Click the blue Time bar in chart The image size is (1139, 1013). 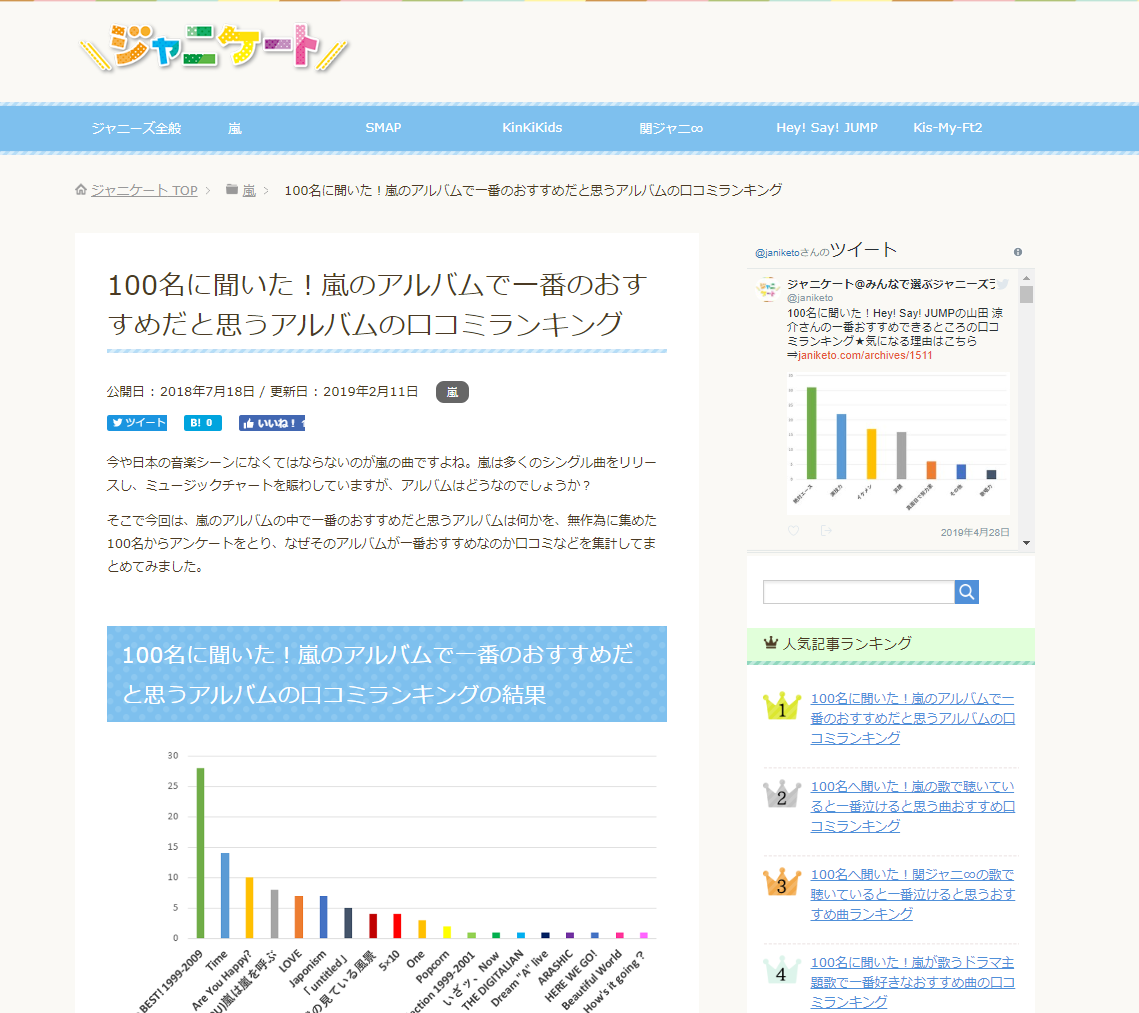[225, 895]
